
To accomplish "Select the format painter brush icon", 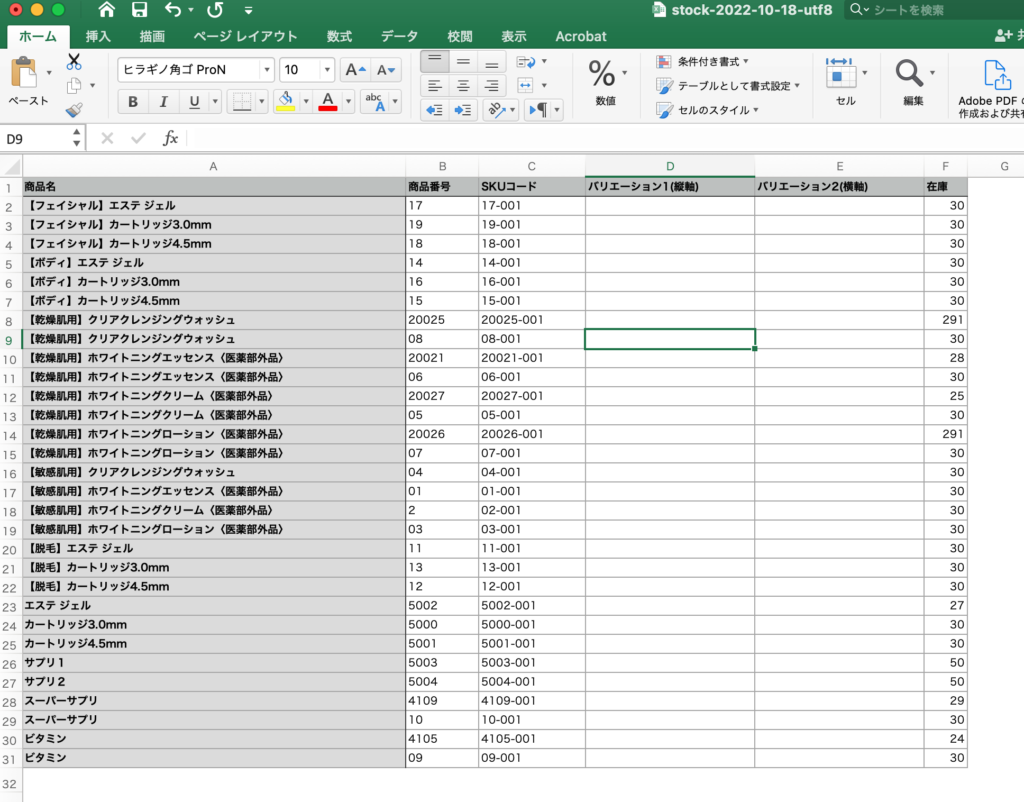I will coord(72,108).
